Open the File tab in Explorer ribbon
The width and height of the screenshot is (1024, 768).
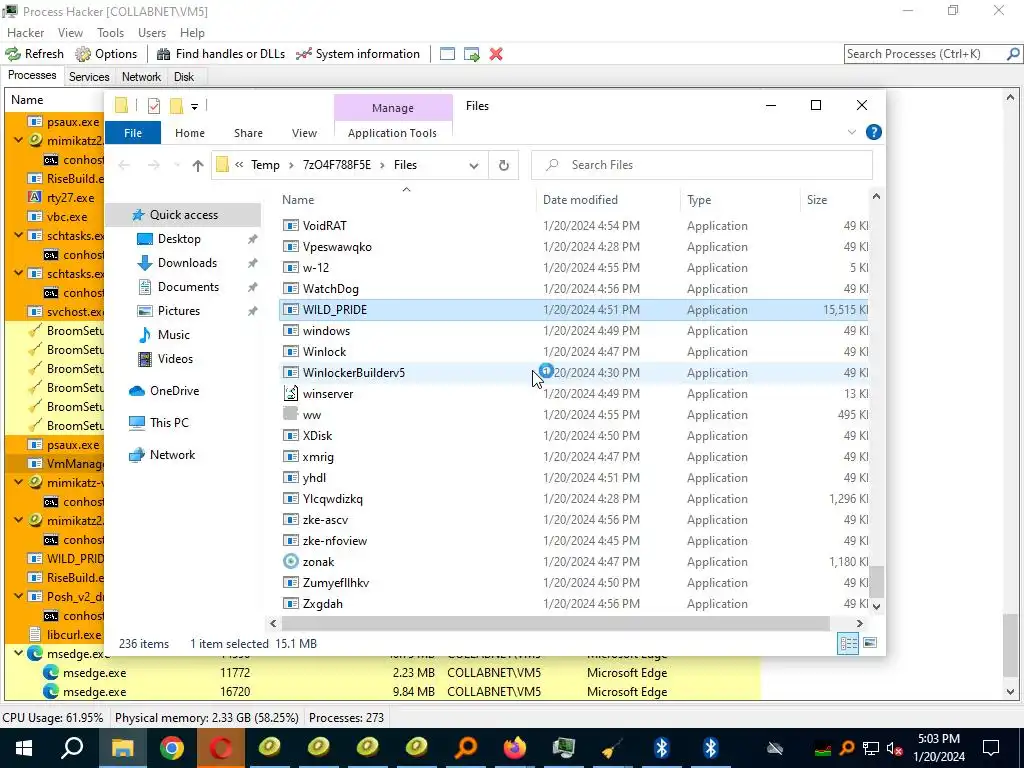click(x=133, y=133)
